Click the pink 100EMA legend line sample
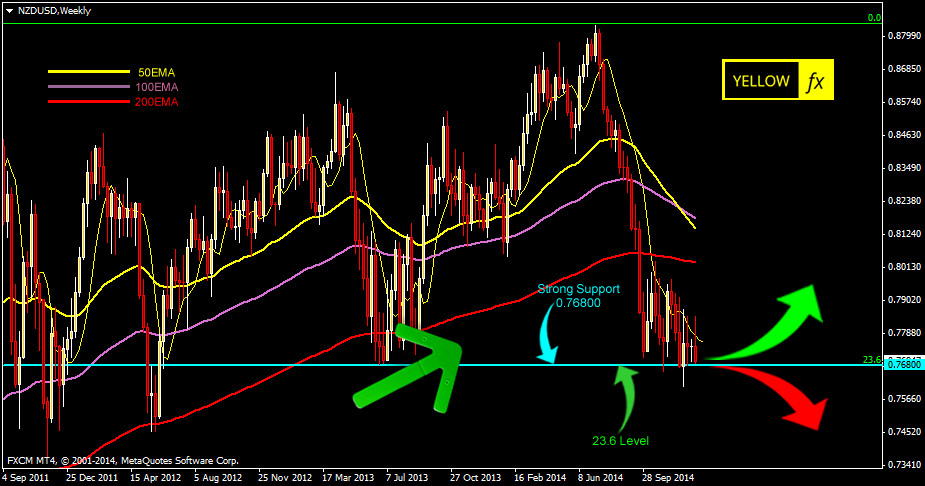The image size is (925, 486). [88, 87]
